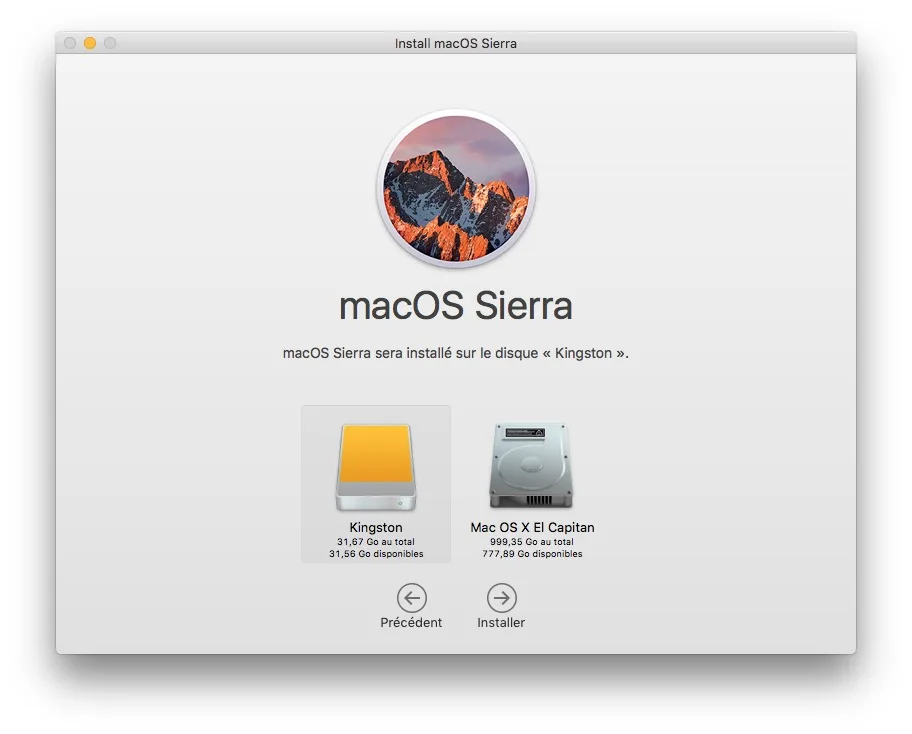
Task: Click the Install macOS Sierra title bar
Action: click(x=456, y=43)
